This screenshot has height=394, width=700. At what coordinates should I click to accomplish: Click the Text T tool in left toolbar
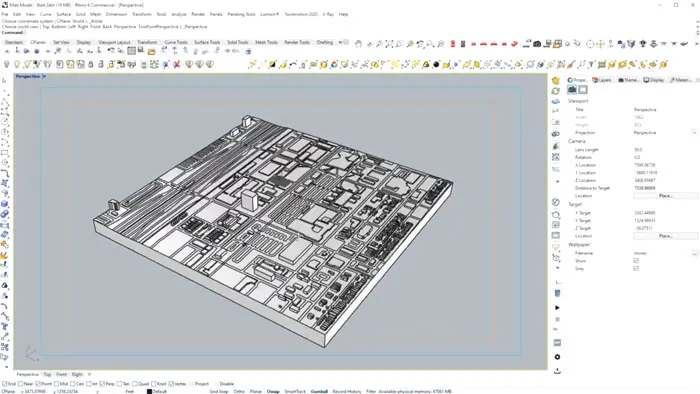click(x=4, y=327)
